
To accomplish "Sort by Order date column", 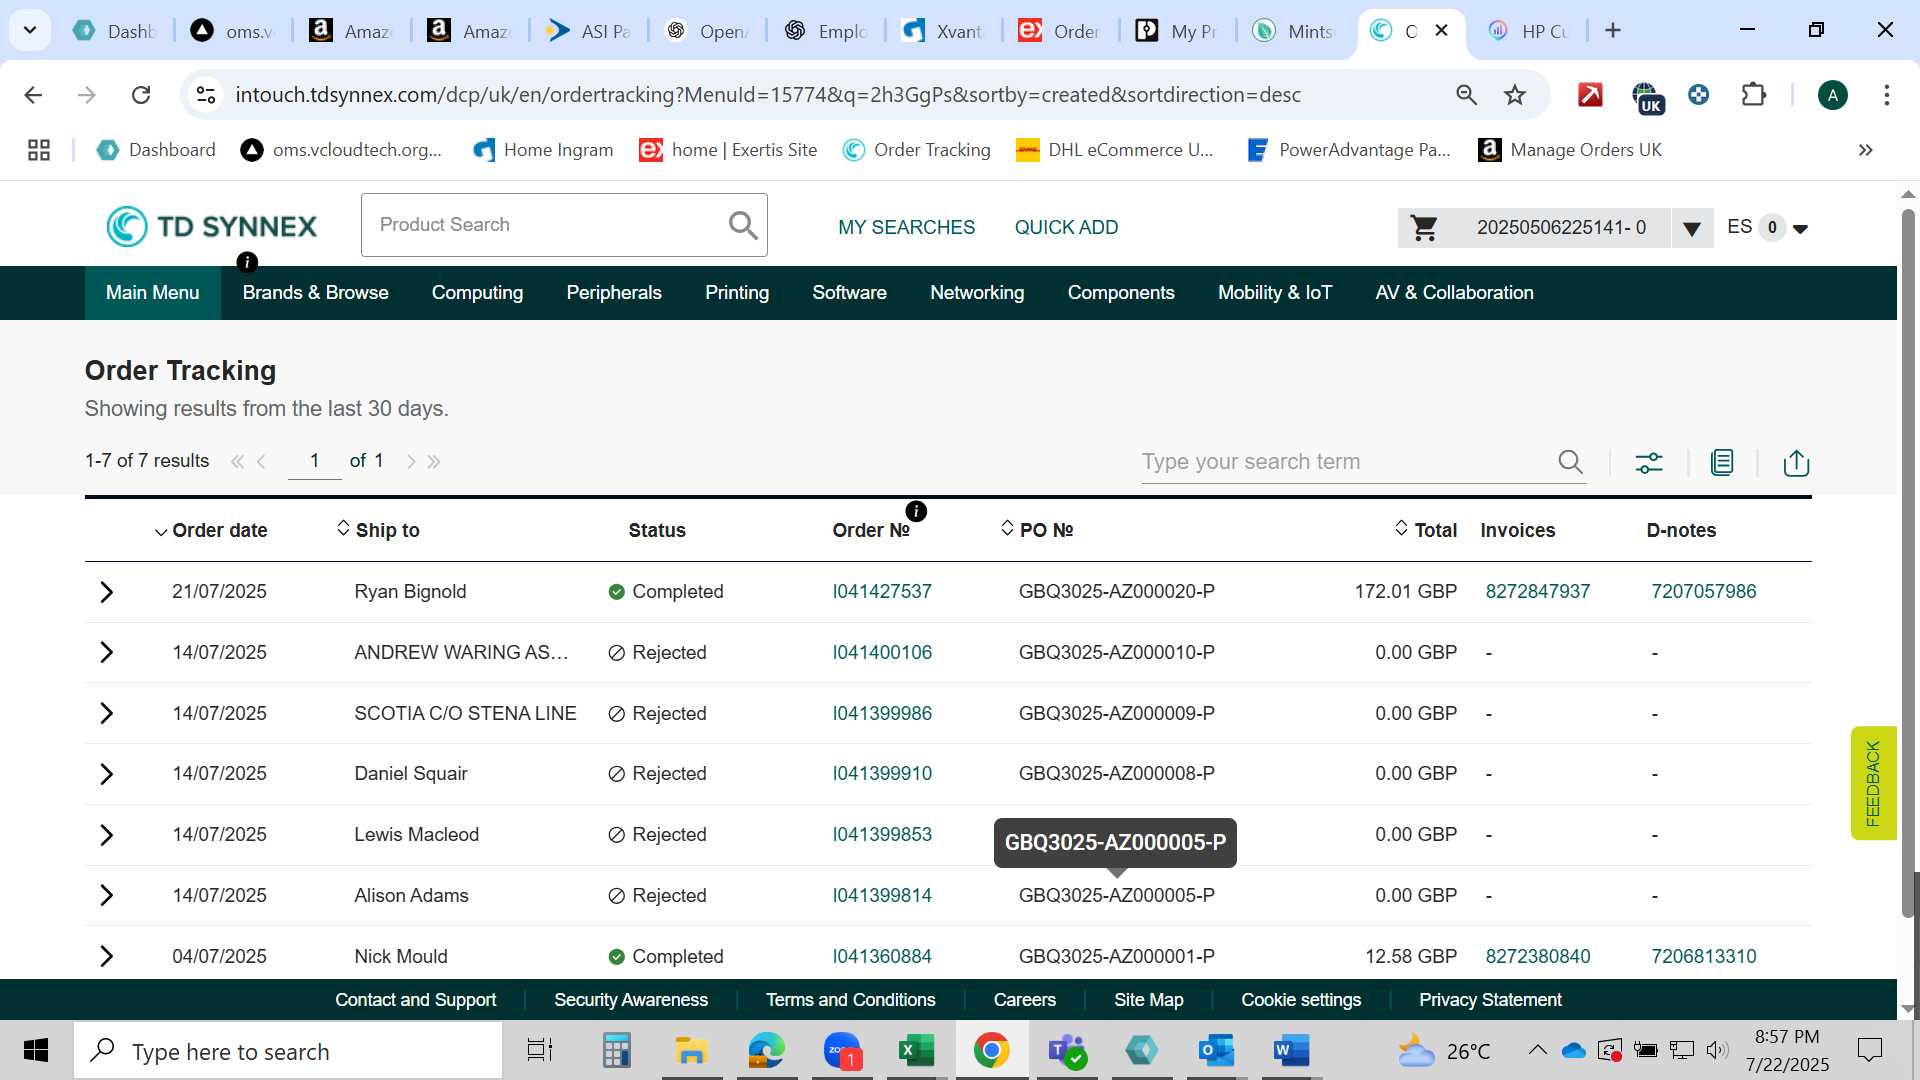I will click(211, 531).
